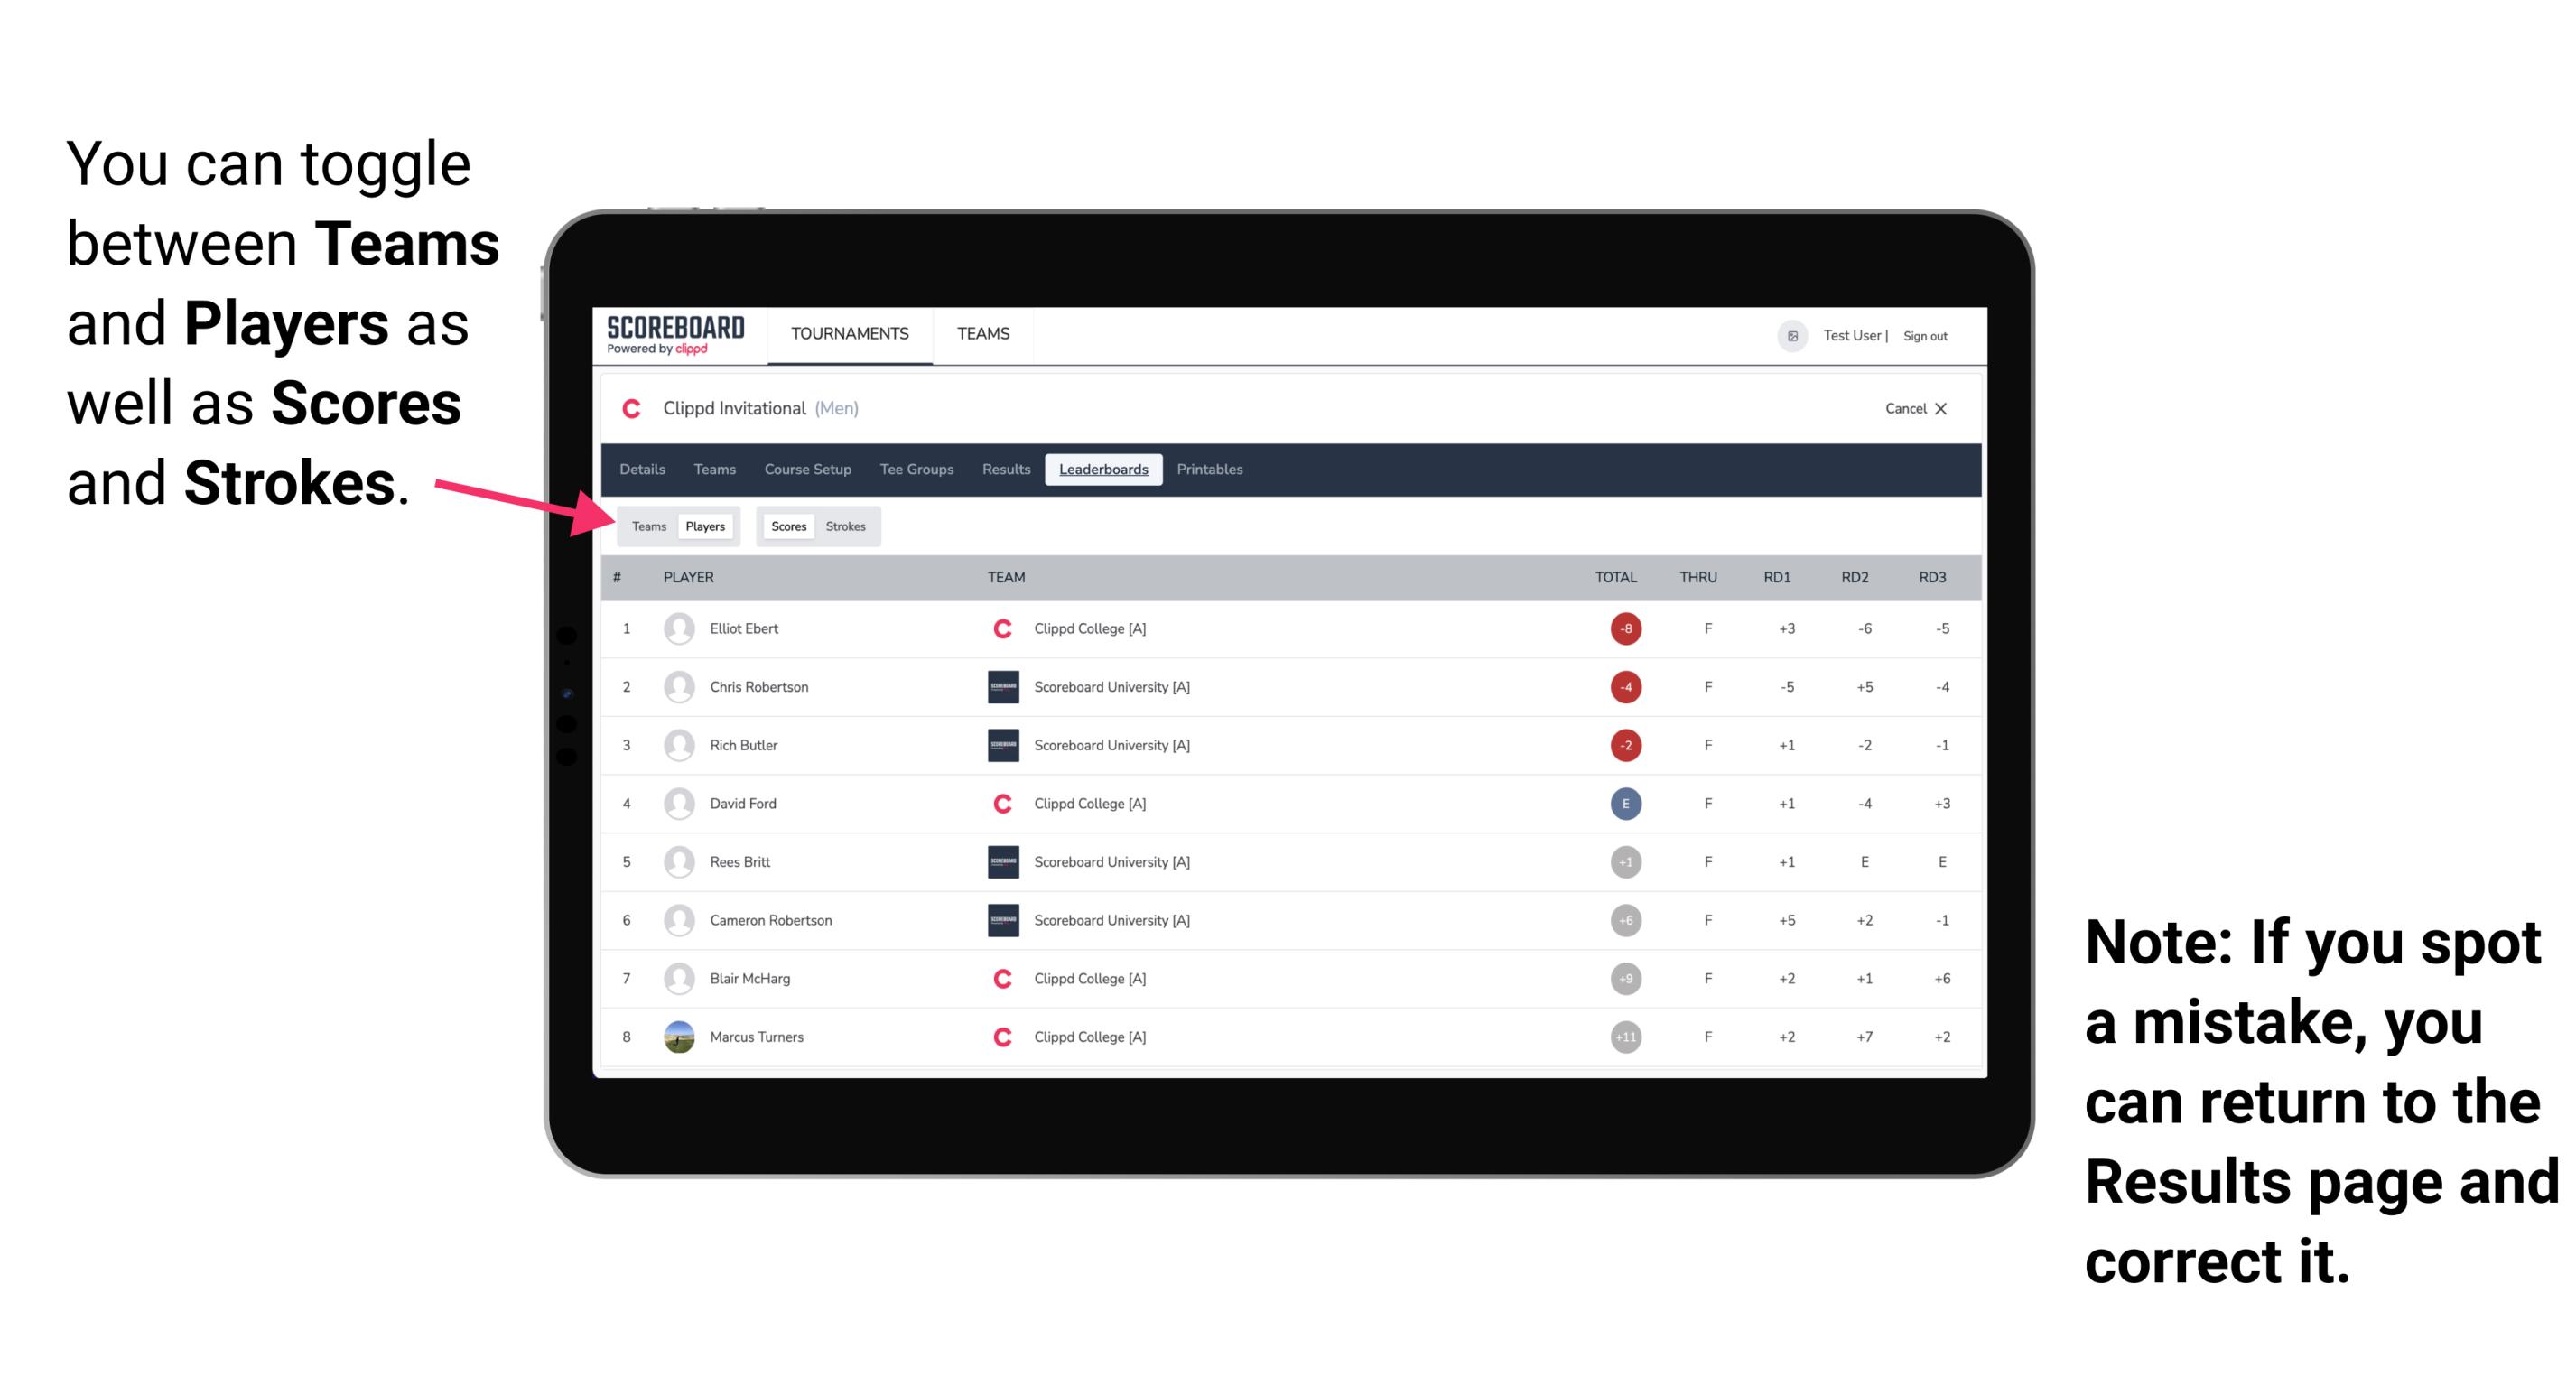Screen dimensions: 2576x1386
Task: Toggle to Strokes display mode
Action: (x=848, y=526)
